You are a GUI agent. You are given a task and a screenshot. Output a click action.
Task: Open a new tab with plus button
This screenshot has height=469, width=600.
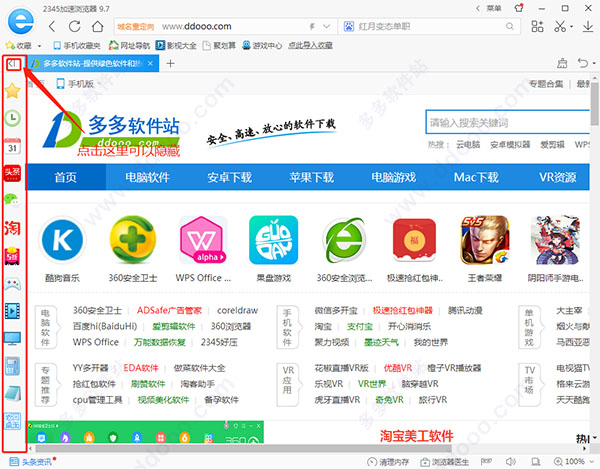point(171,64)
